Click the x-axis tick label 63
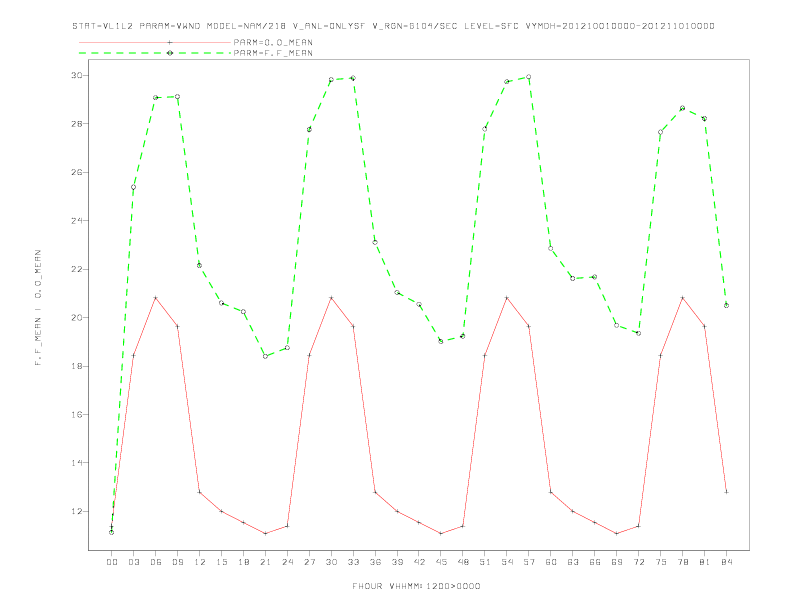The image size is (792, 612). pyautogui.click(x=573, y=562)
